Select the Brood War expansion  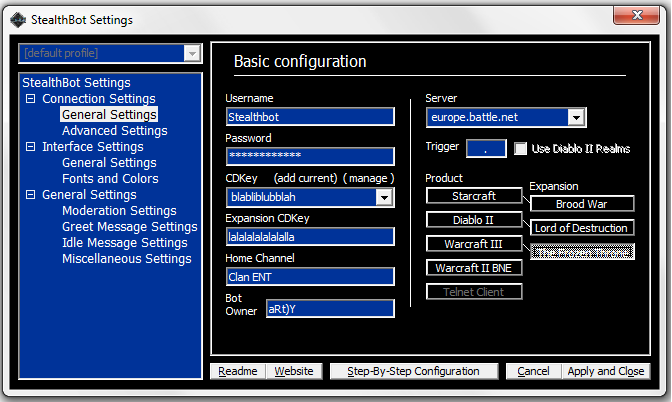pos(581,204)
